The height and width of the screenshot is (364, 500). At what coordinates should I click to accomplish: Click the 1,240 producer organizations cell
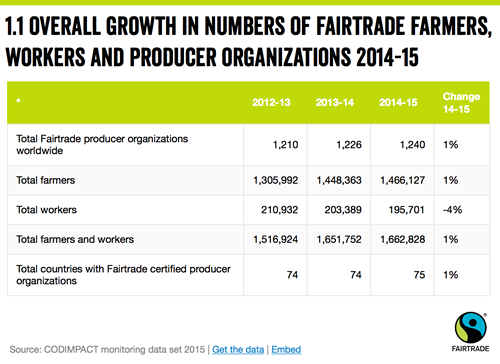(x=412, y=145)
